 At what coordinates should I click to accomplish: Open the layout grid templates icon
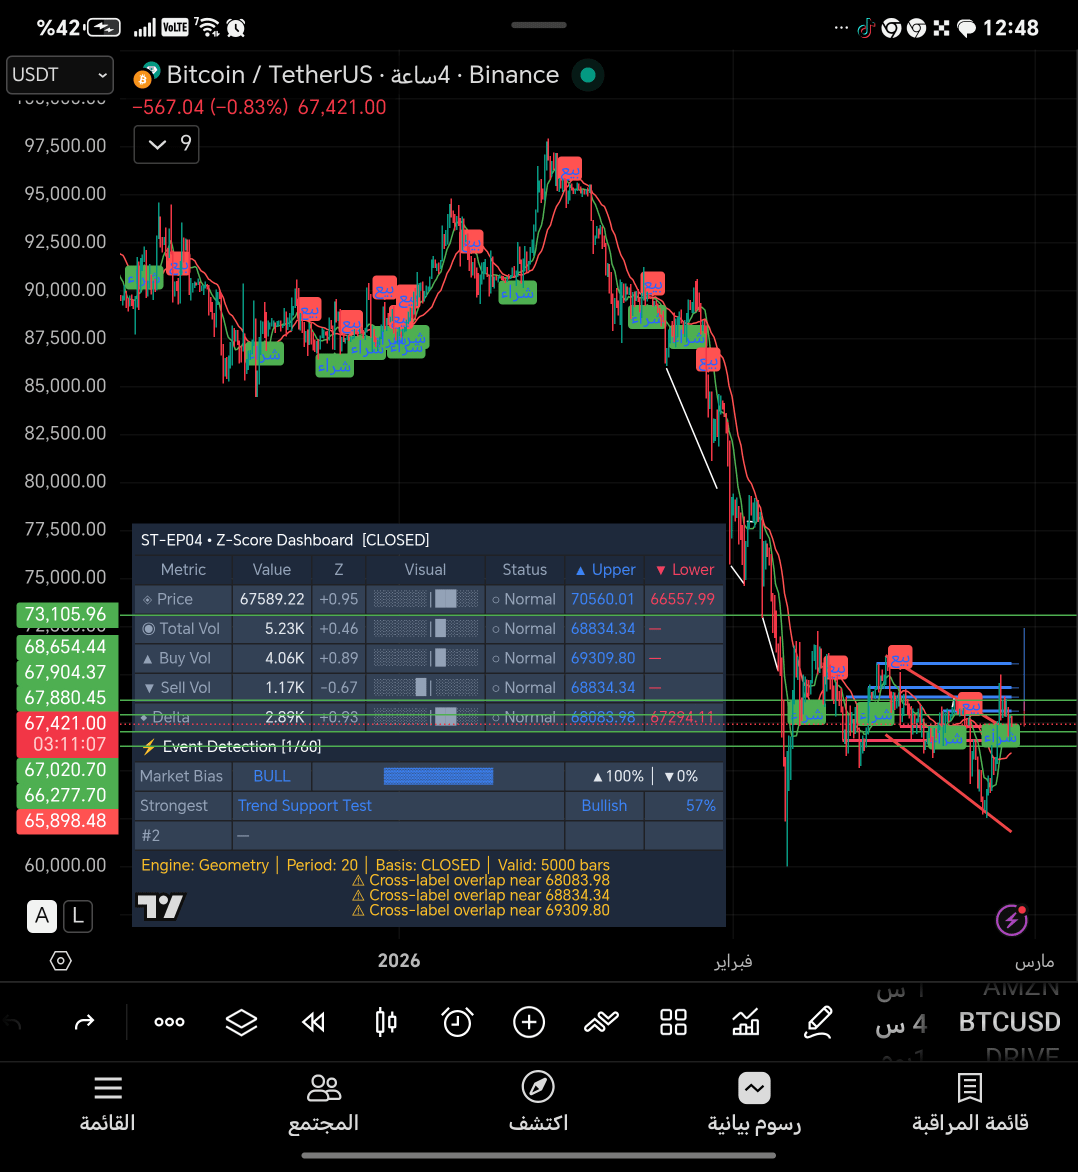point(674,1022)
